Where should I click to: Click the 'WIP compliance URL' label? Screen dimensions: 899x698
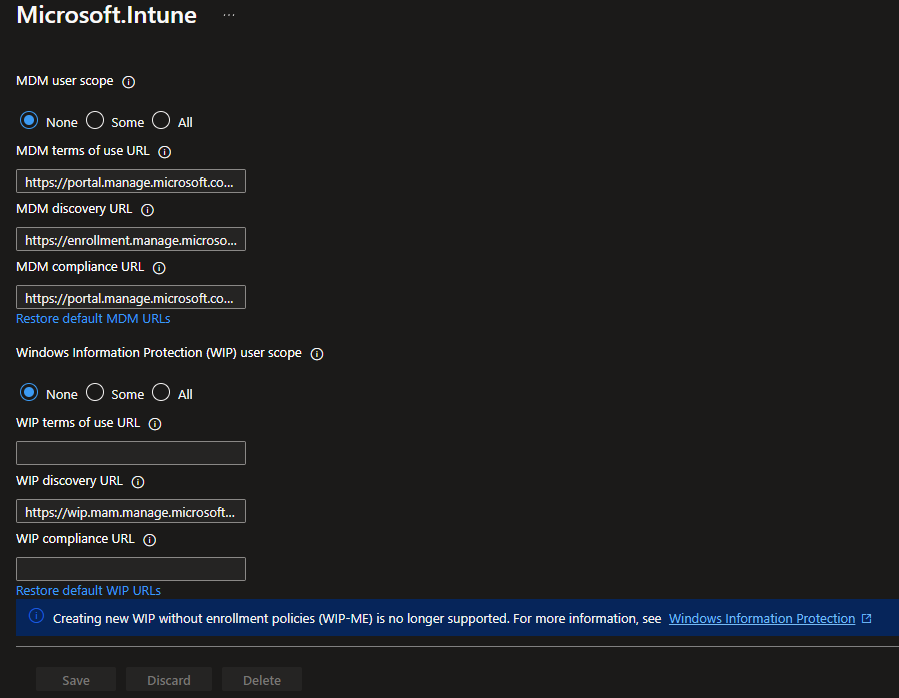[x=75, y=539]
